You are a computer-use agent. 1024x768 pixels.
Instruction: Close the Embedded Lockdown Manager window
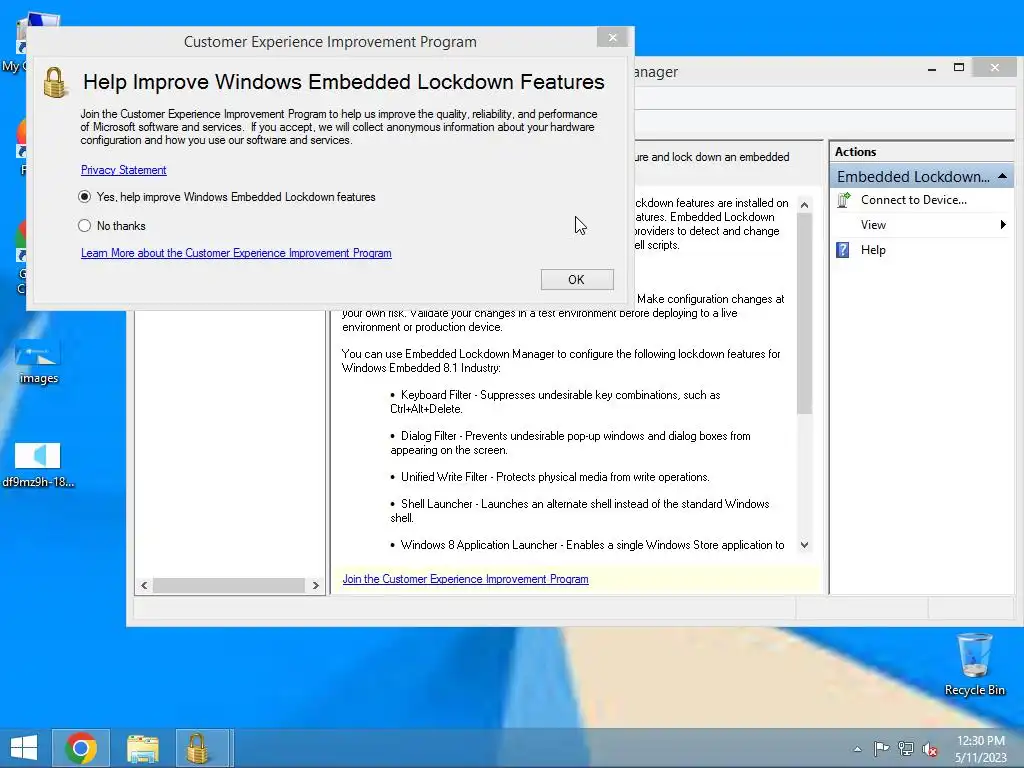[995, 67]
